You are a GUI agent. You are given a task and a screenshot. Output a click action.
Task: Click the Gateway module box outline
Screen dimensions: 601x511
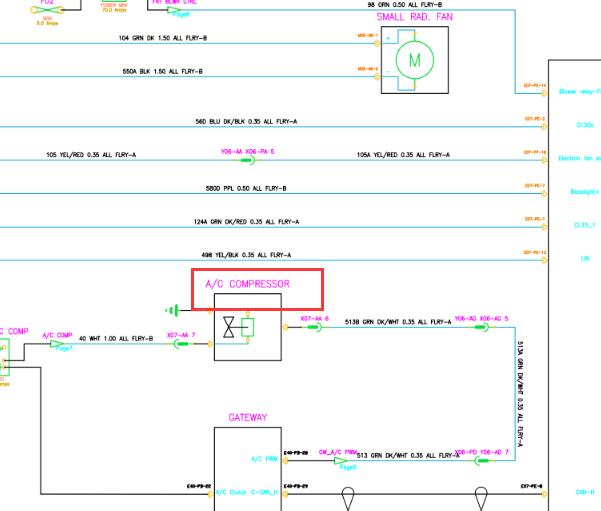(248, 469)
